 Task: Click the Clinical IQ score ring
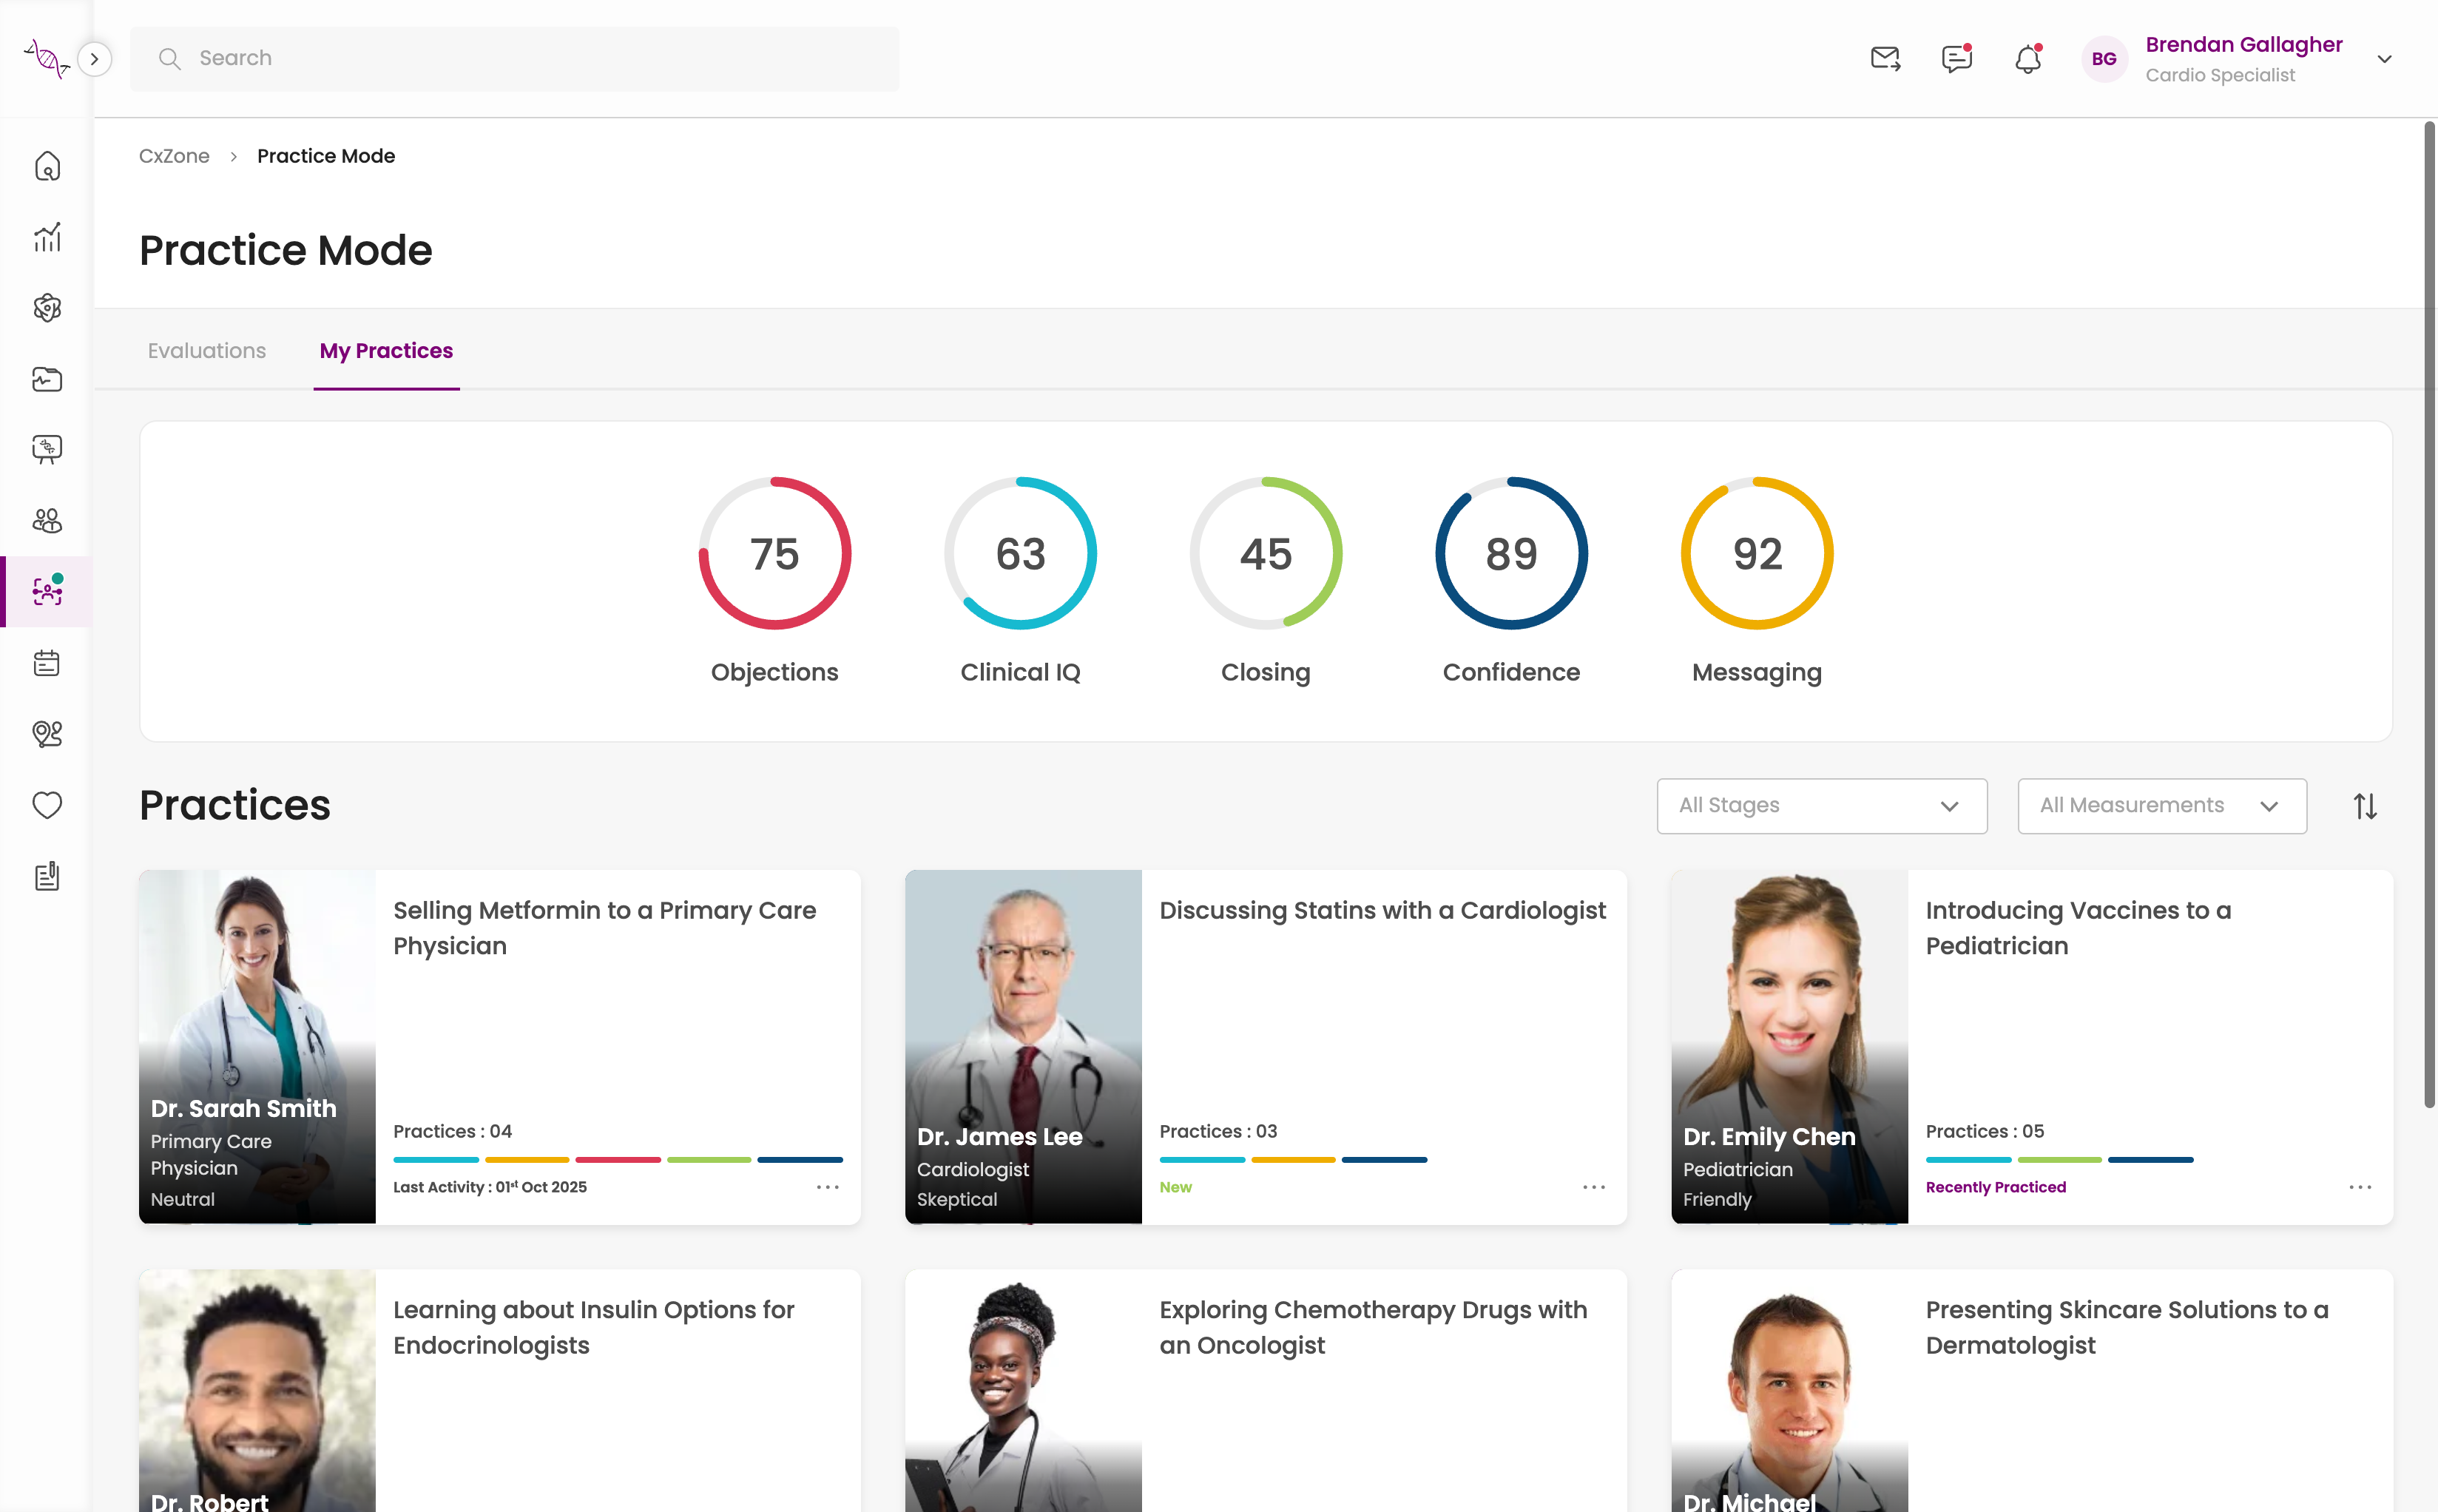point(1020,553)
